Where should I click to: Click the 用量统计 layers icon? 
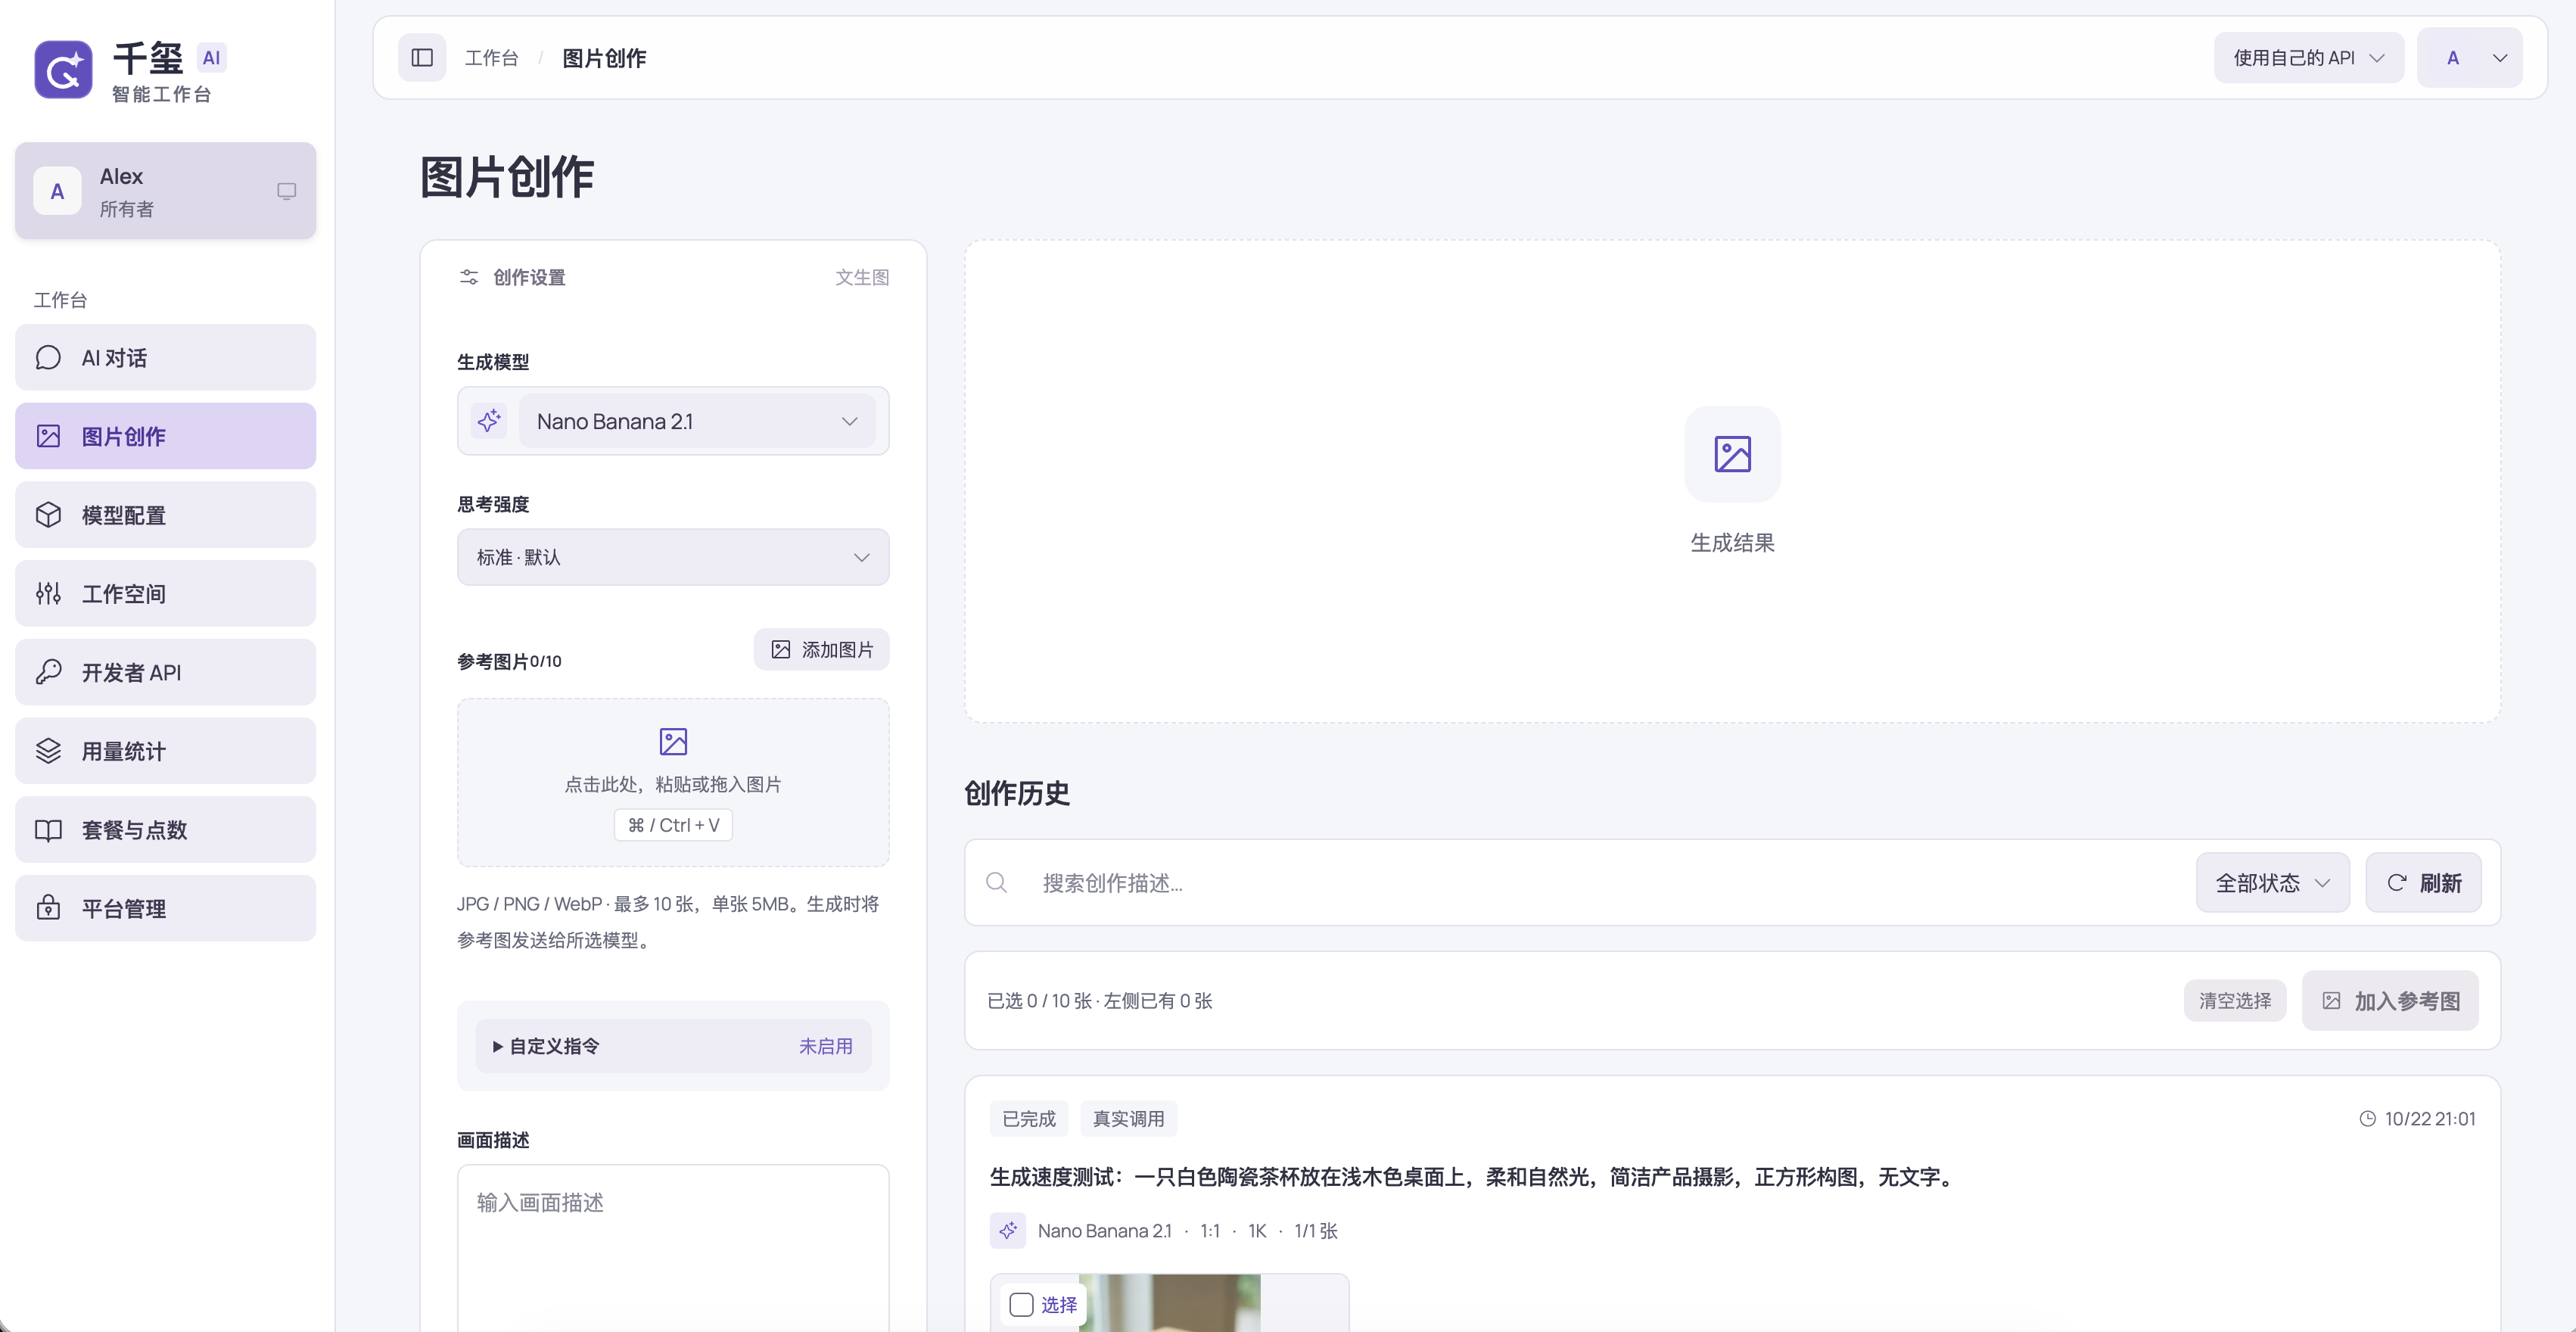click(48, 751)
